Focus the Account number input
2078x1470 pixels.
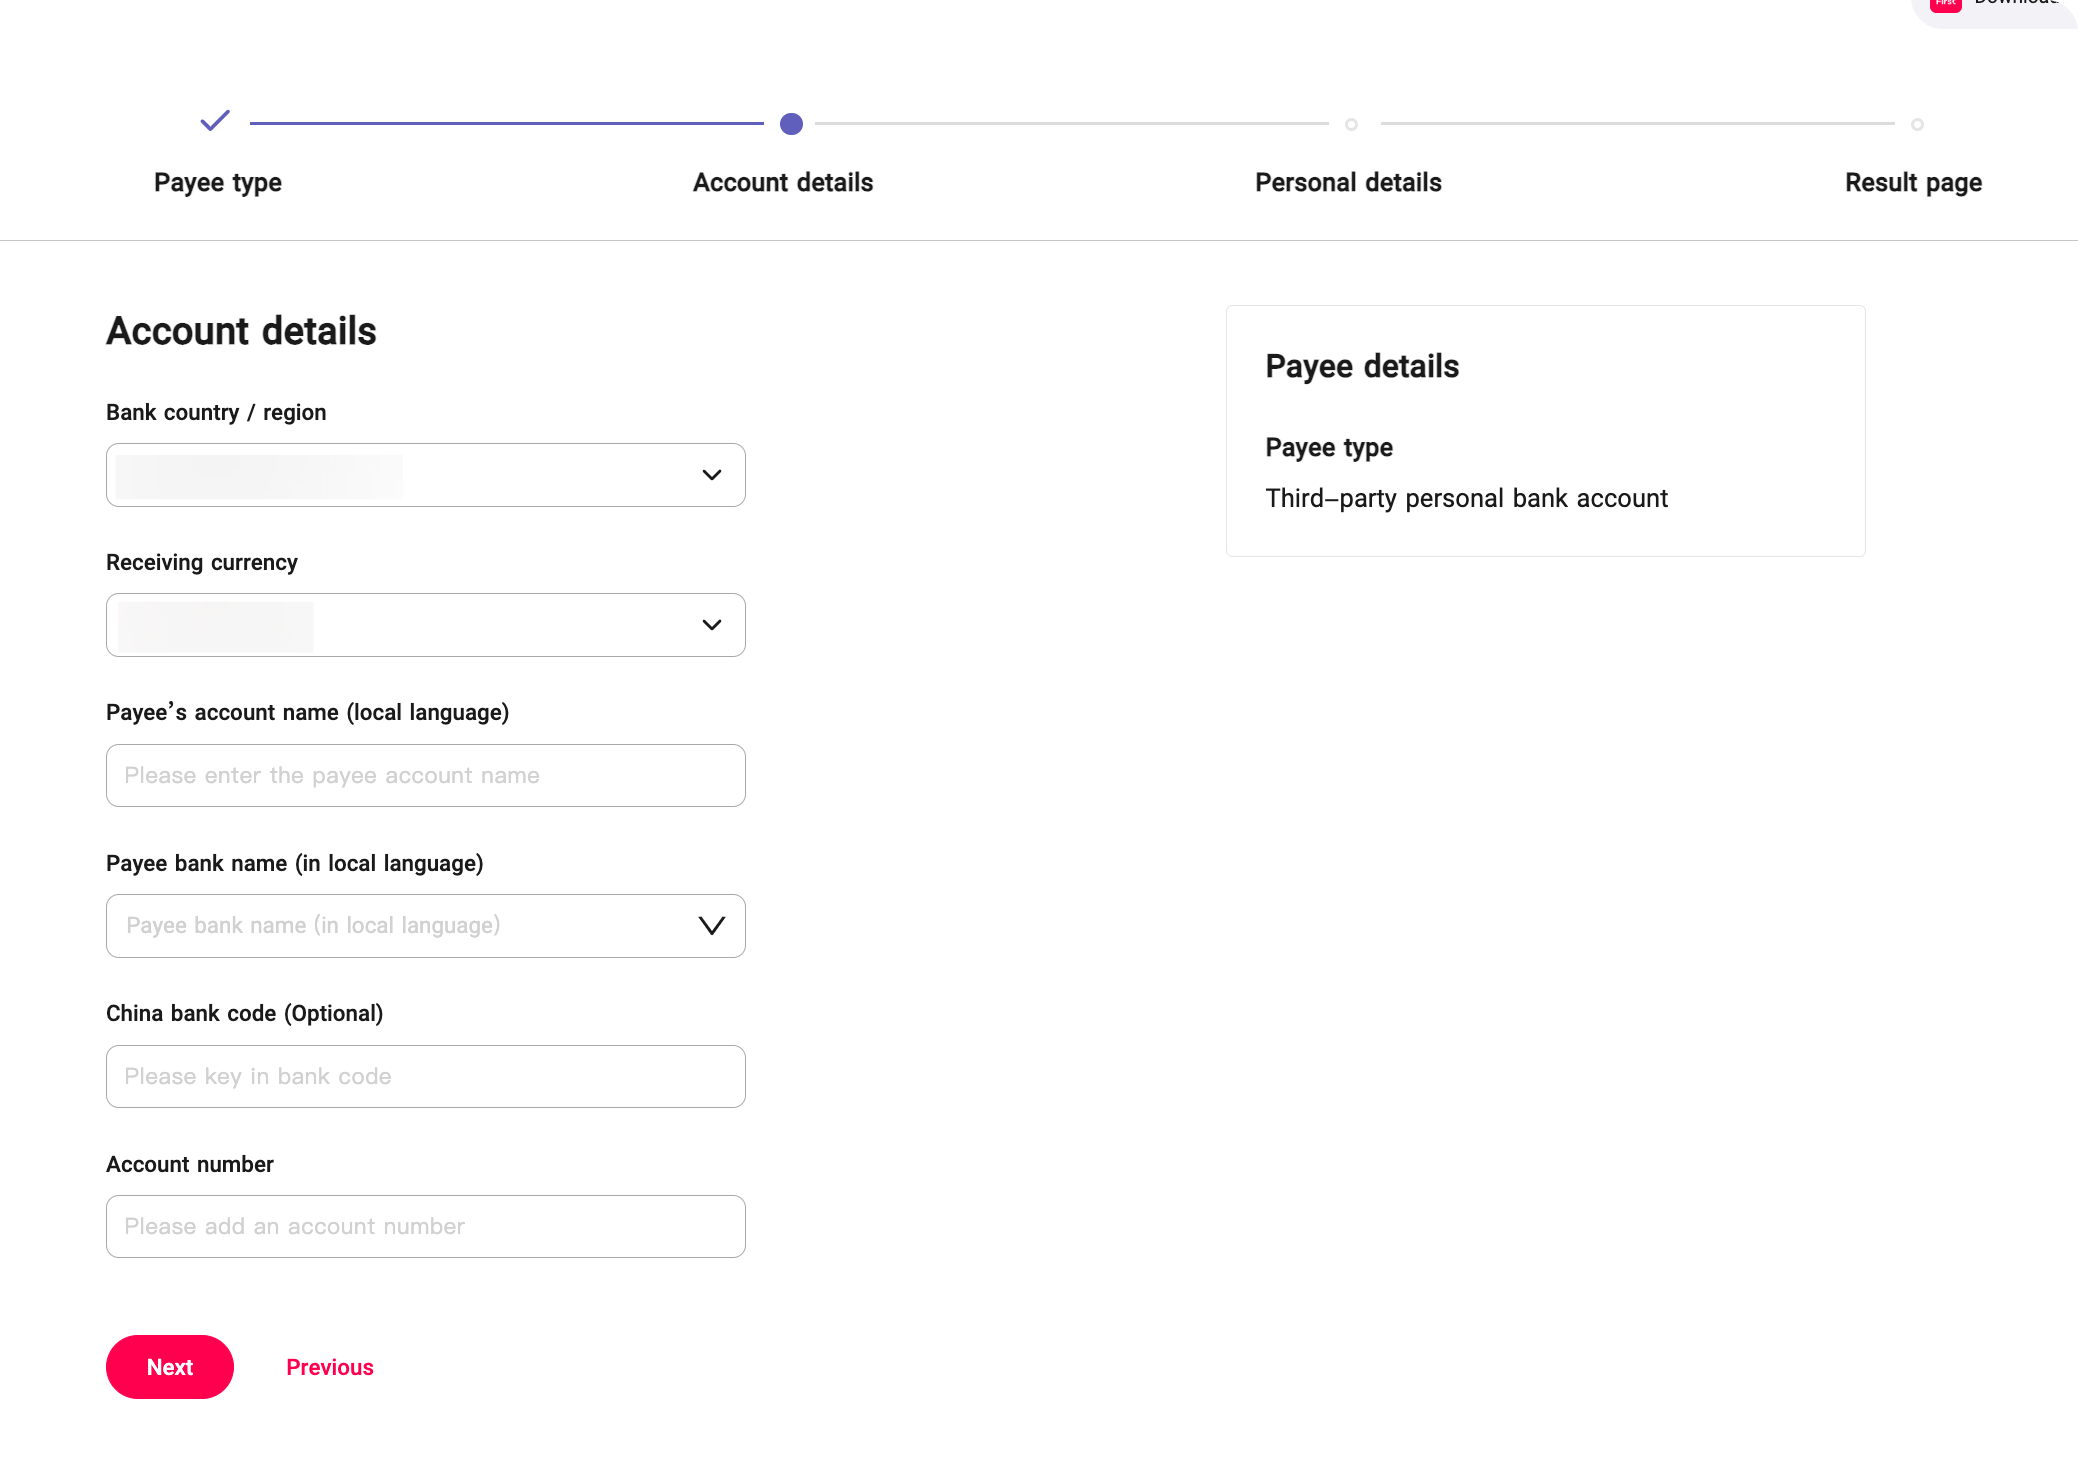point(425,1226)
